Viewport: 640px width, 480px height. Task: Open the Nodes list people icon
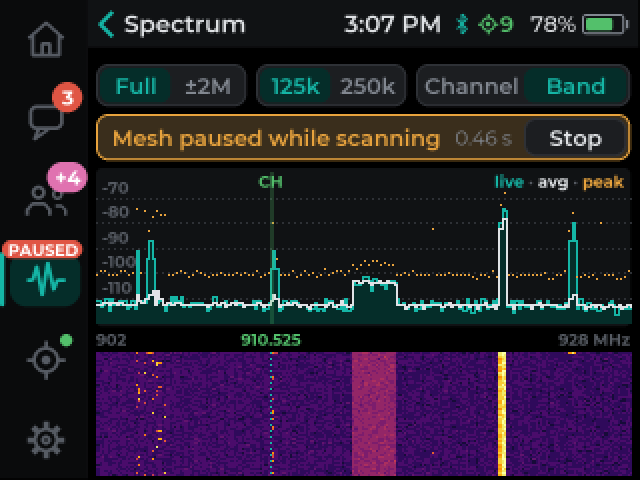coord(46,200)
